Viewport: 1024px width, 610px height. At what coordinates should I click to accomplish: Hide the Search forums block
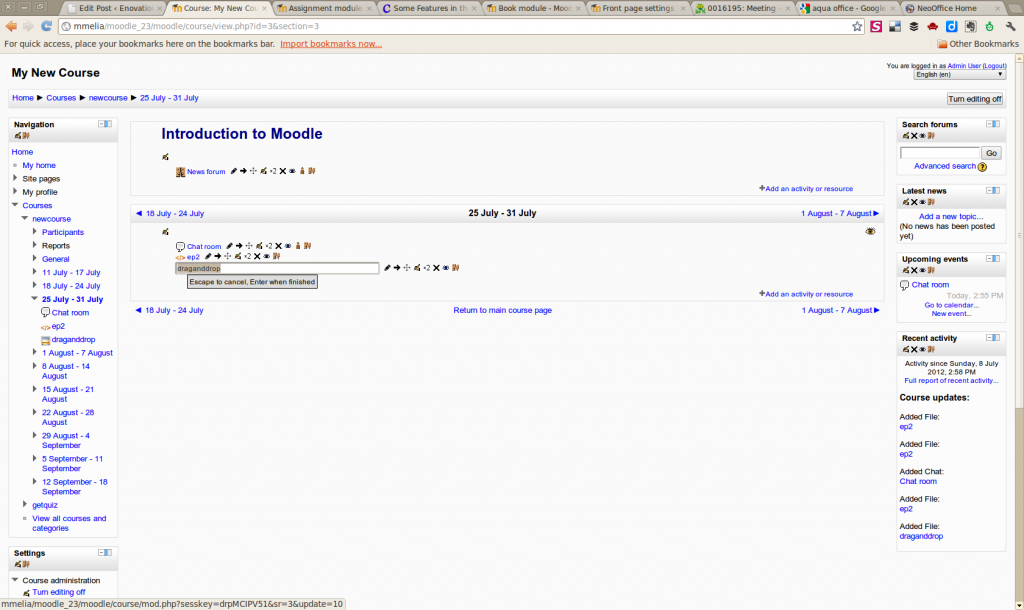(923, 136)
